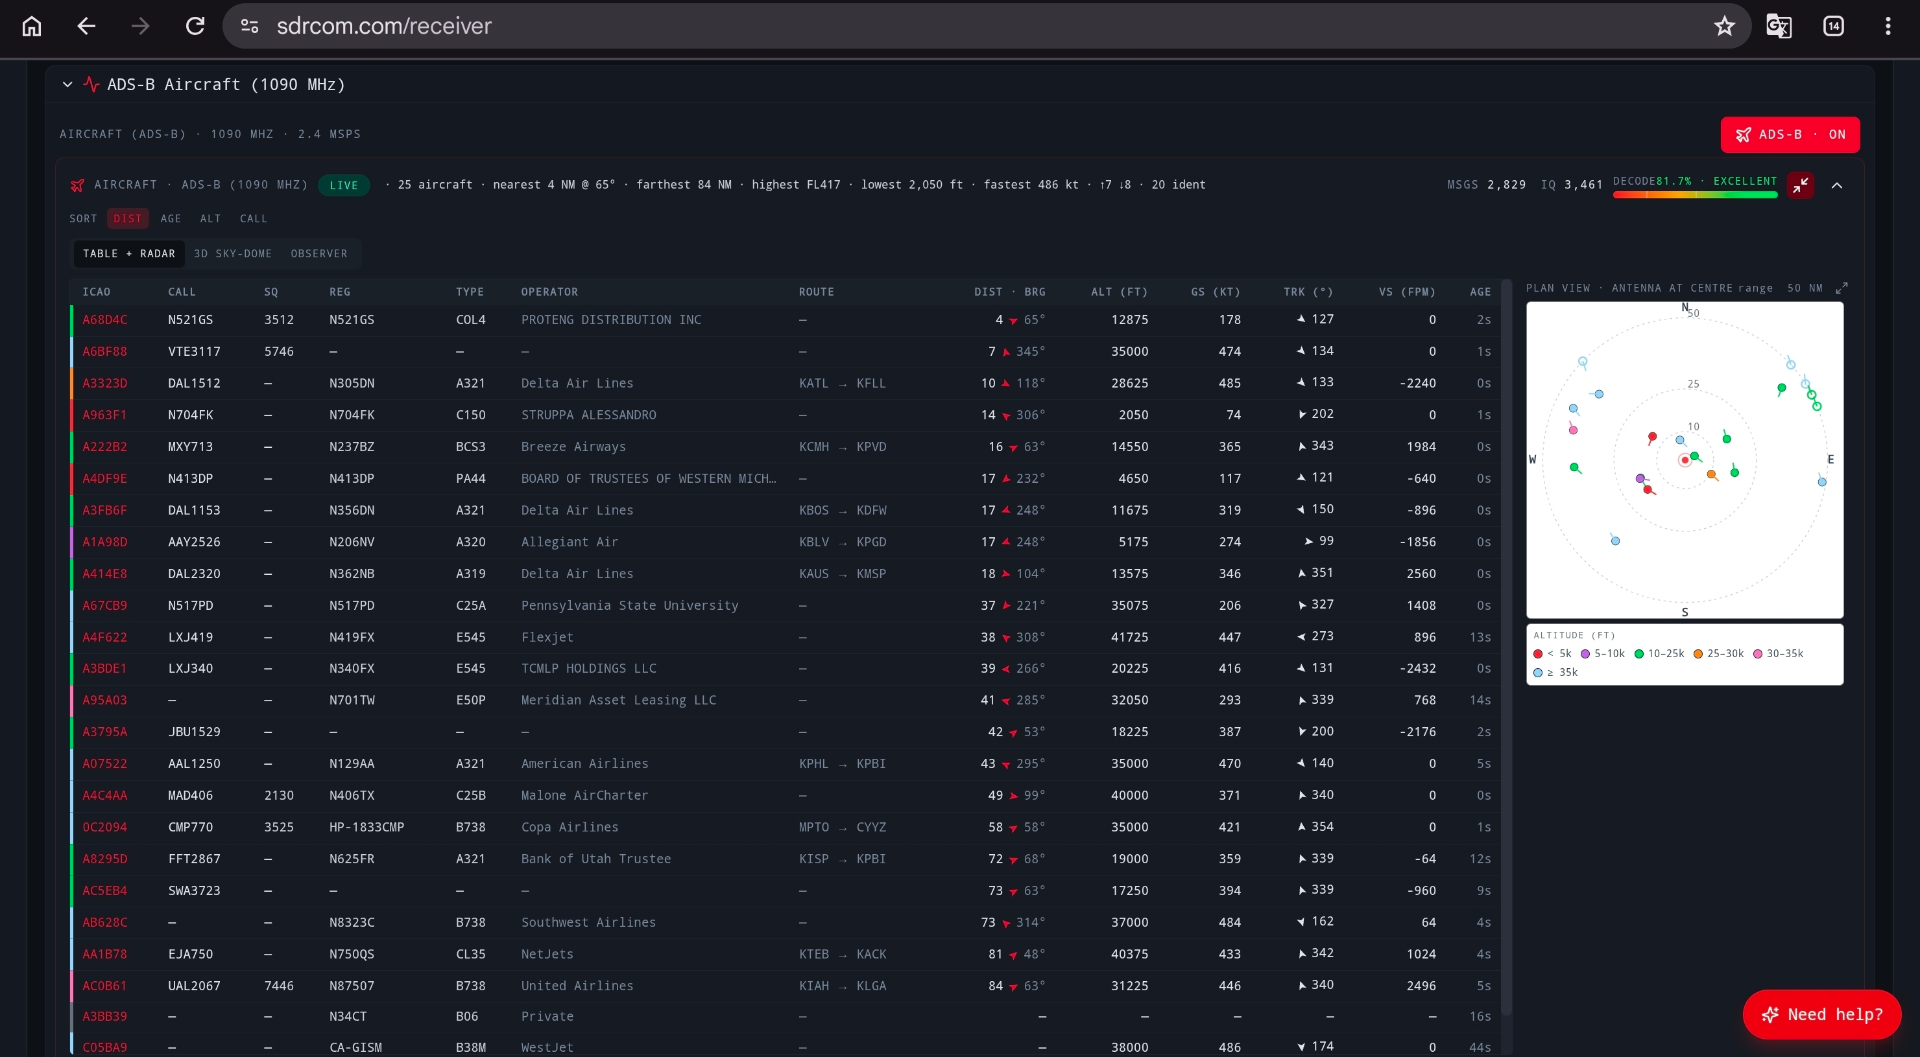This screenshot has width=1920, height=1057.
Task: Collapse aircraft panel with up chevron
Action: click(x=1836, y=185)
